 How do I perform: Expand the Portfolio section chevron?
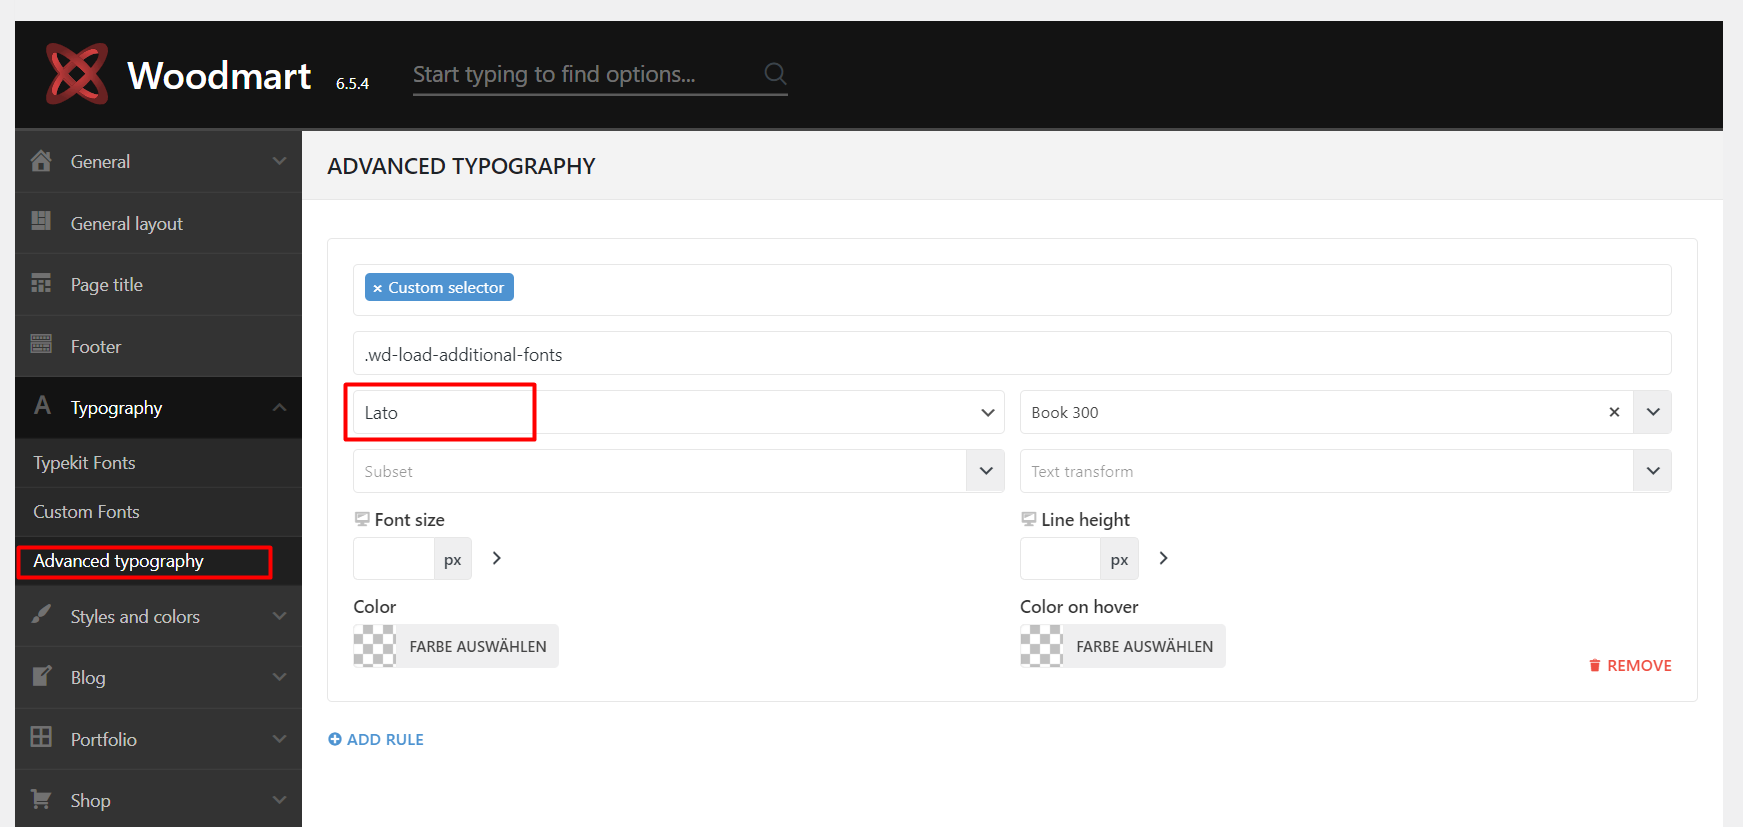(x=280, y=739)
